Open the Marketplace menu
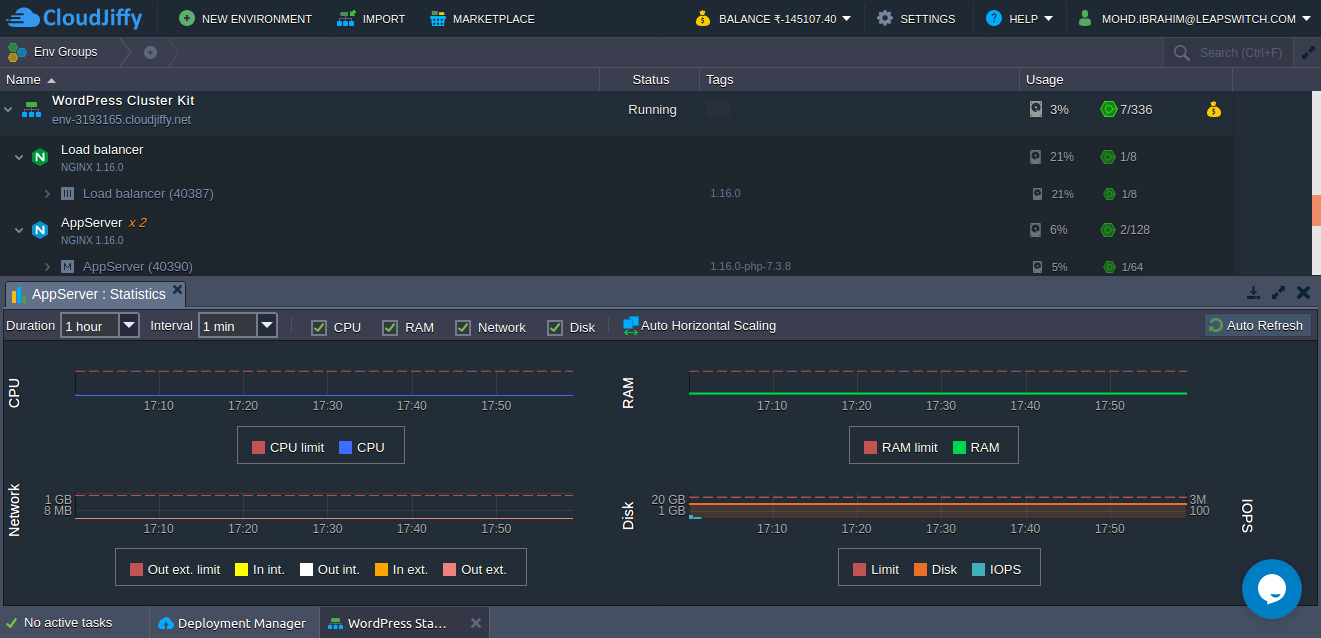Screen dimensions: 1321x638 [x=482, y=18]
